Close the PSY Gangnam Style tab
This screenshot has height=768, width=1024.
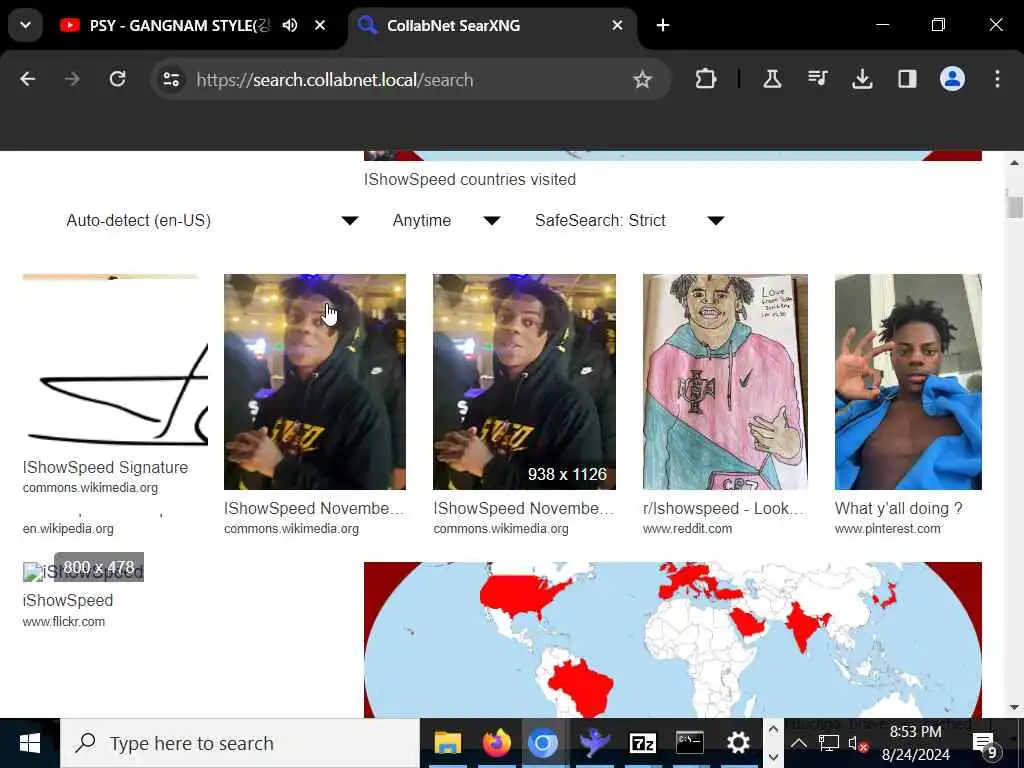click(320, 25)
